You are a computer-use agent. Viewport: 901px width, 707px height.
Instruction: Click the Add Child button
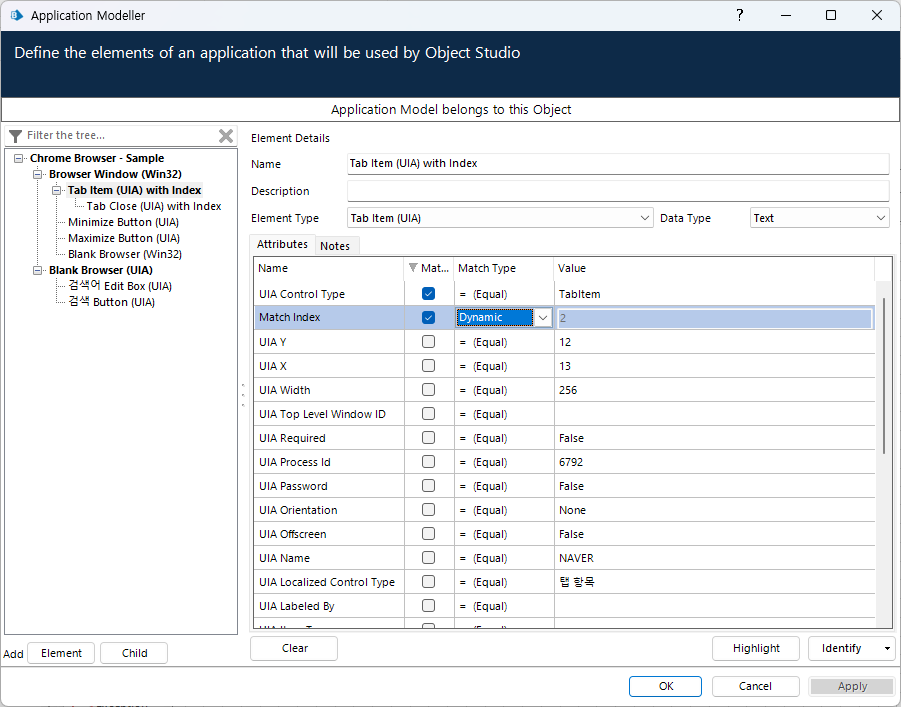[x=134, y=653]
